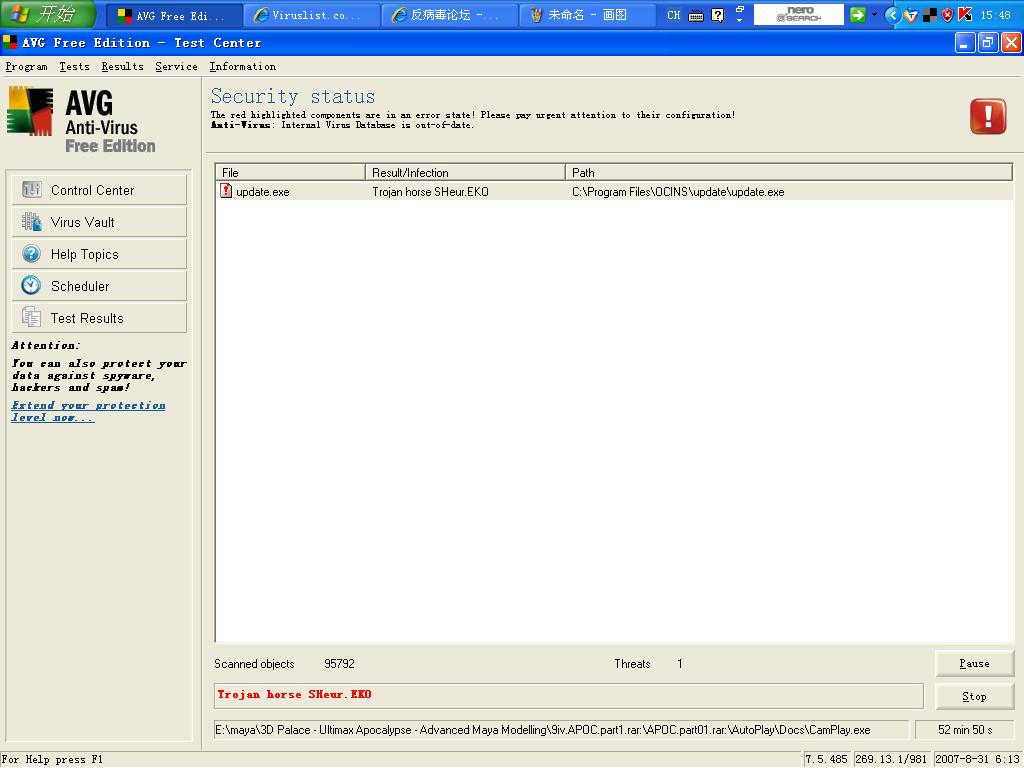Click the language bar restore icon

point(740,9)
